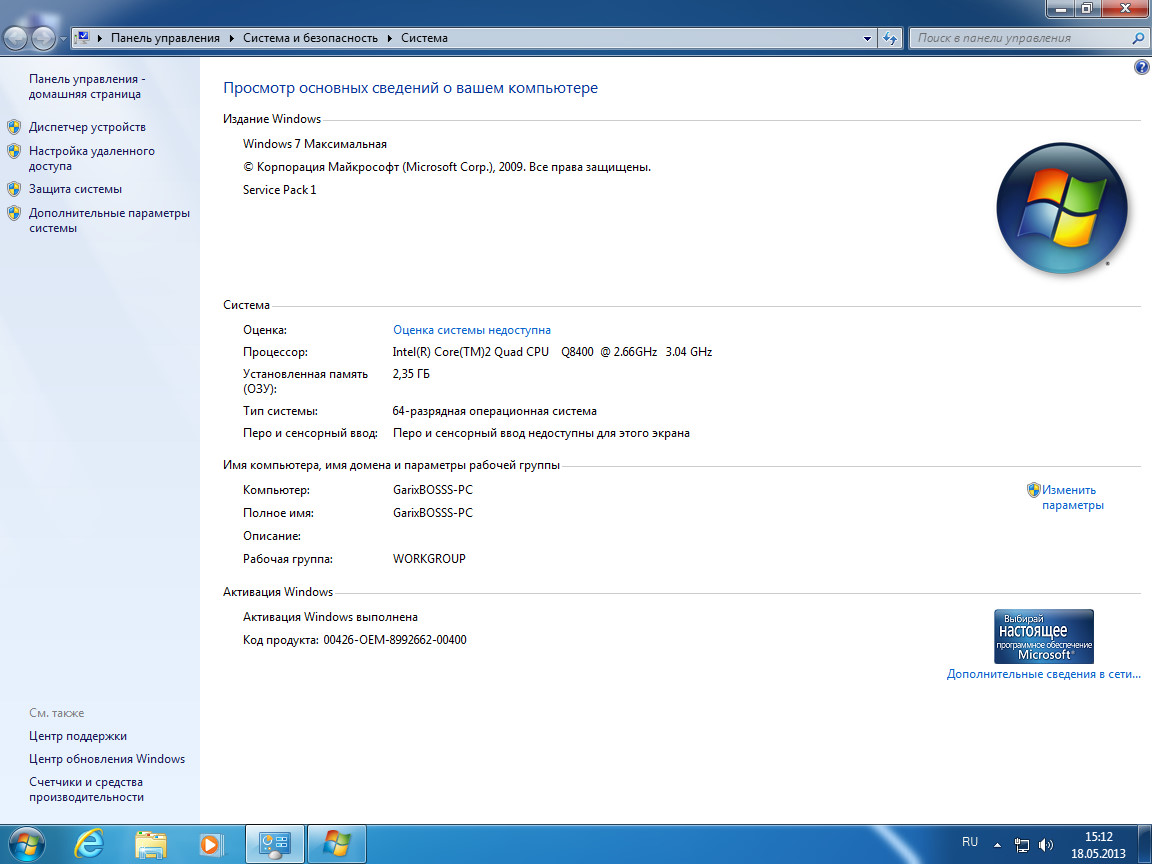Open Центр обновления Windows link
This screenshot has height=864, width=1152.
pyautogui.click(x=107, y=759)
